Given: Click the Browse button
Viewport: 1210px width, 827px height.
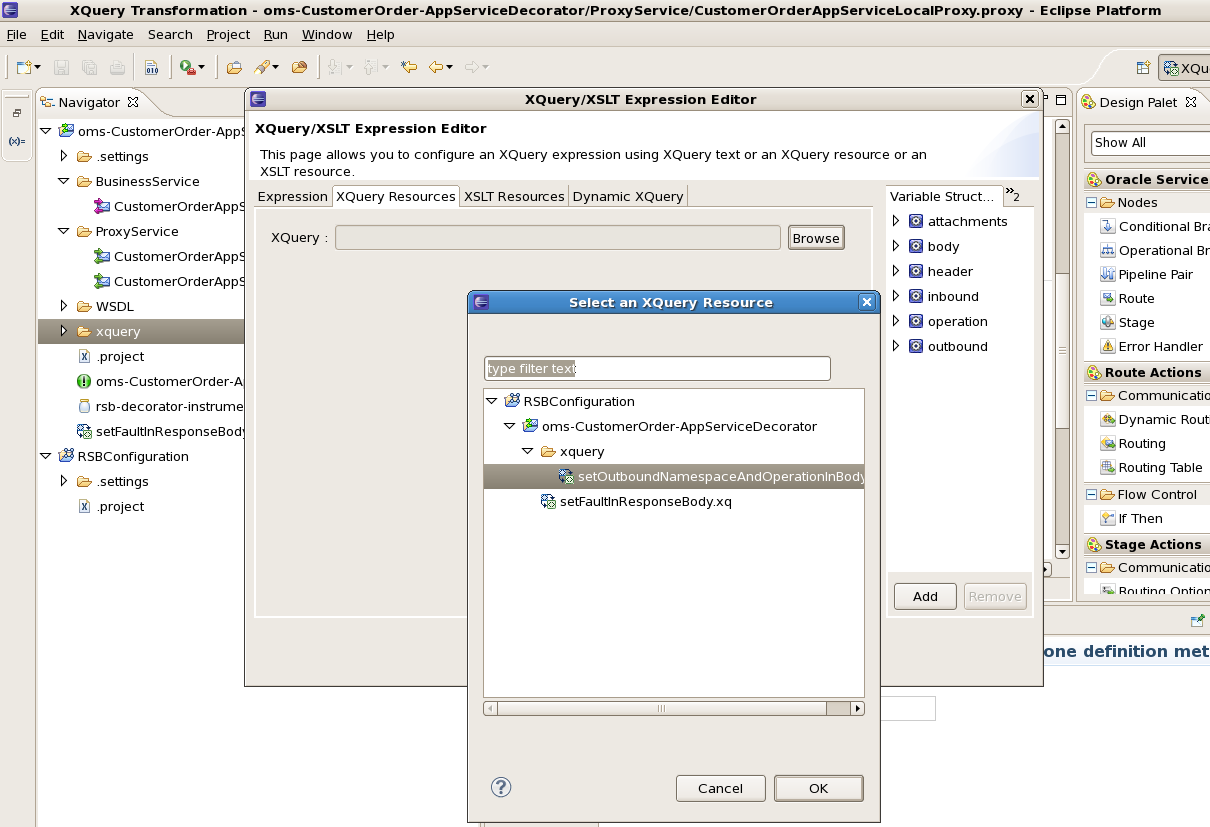Looking at the screenshot, I should [816, 238].
